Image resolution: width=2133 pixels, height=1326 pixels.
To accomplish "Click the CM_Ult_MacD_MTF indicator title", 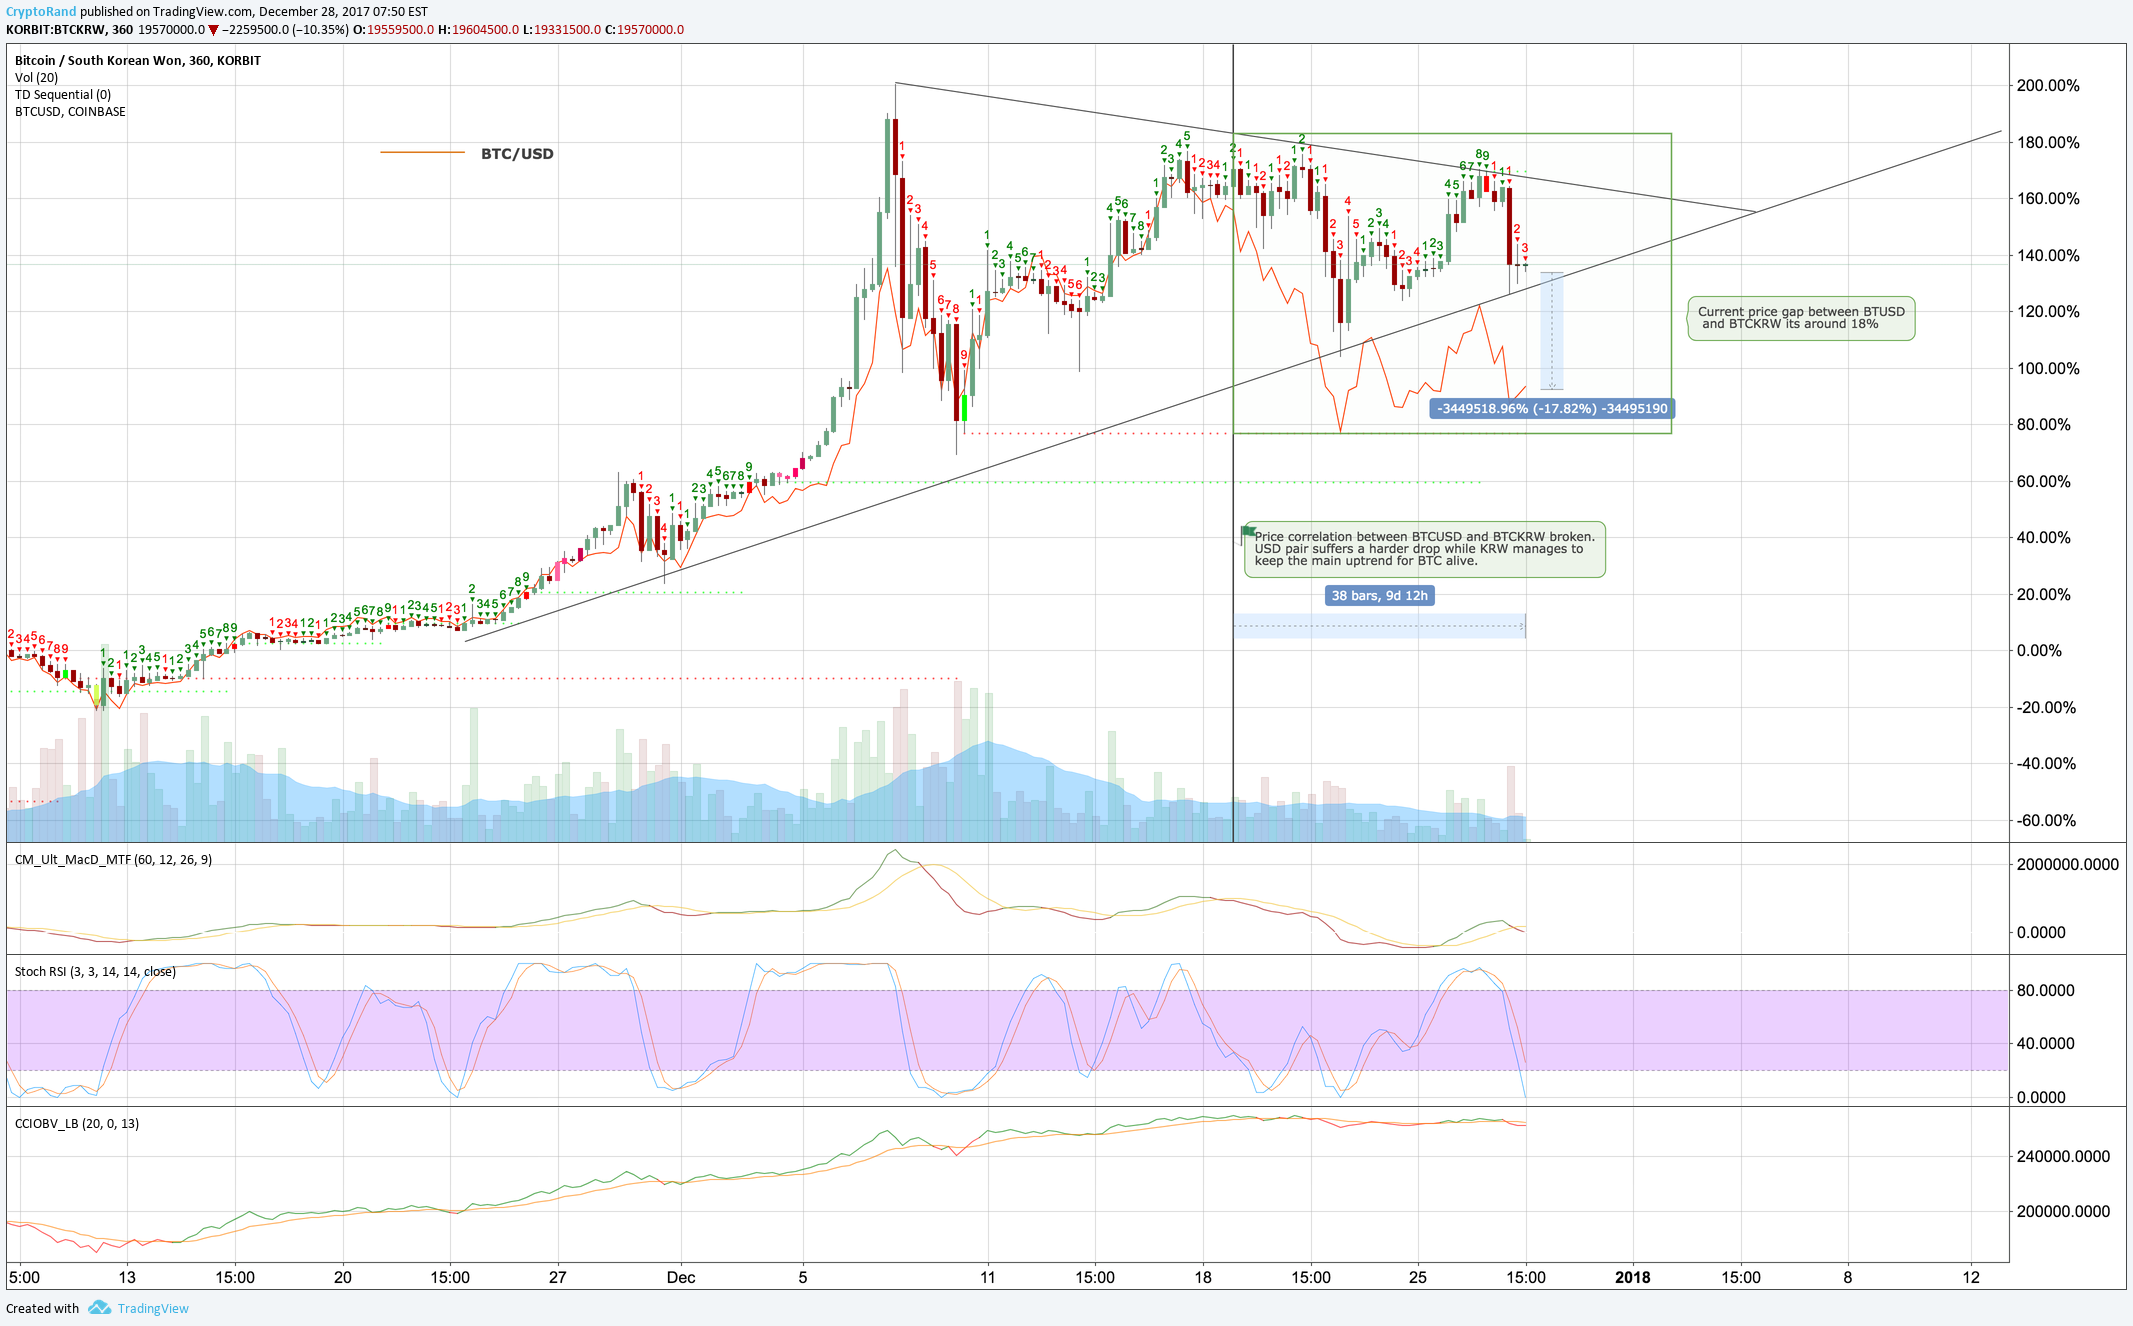I will 113,860.
